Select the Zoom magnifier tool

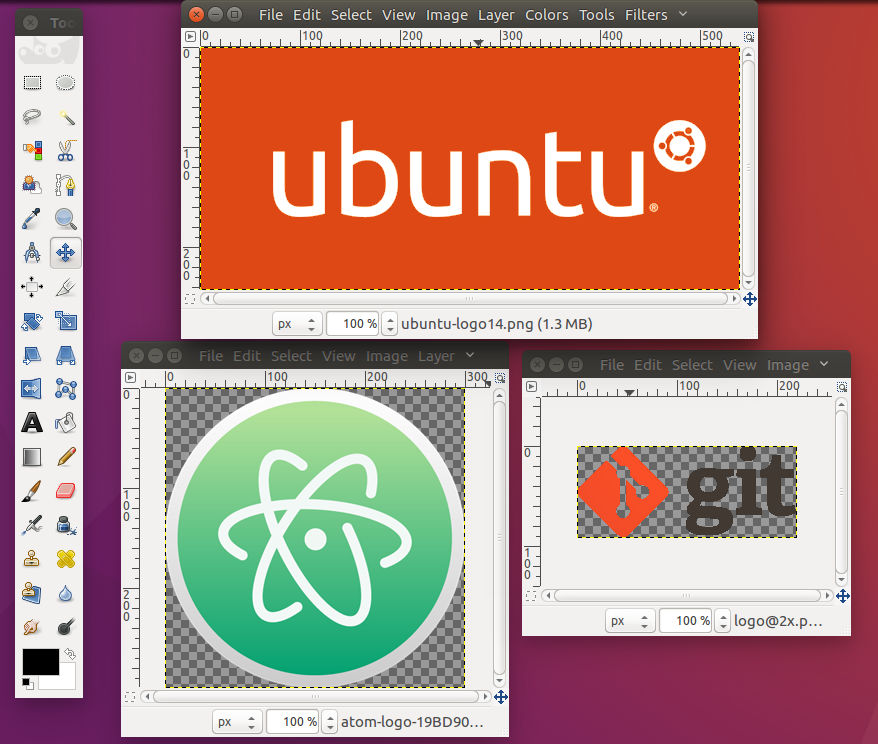[66, 219]
